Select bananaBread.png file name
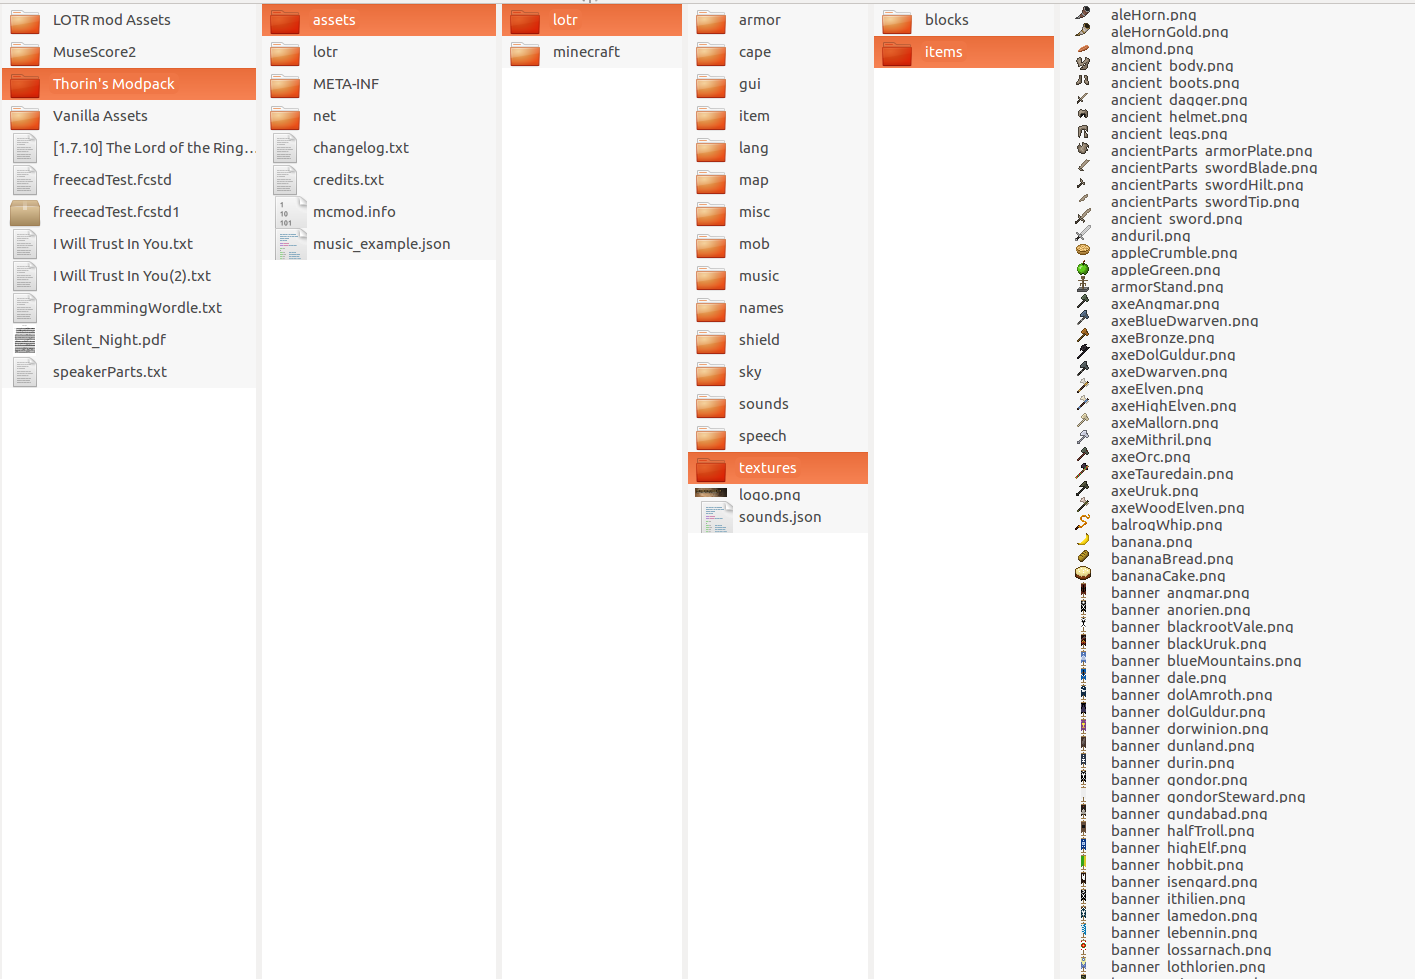This screenshot has width=1415, height=979. click(1172, 558)
